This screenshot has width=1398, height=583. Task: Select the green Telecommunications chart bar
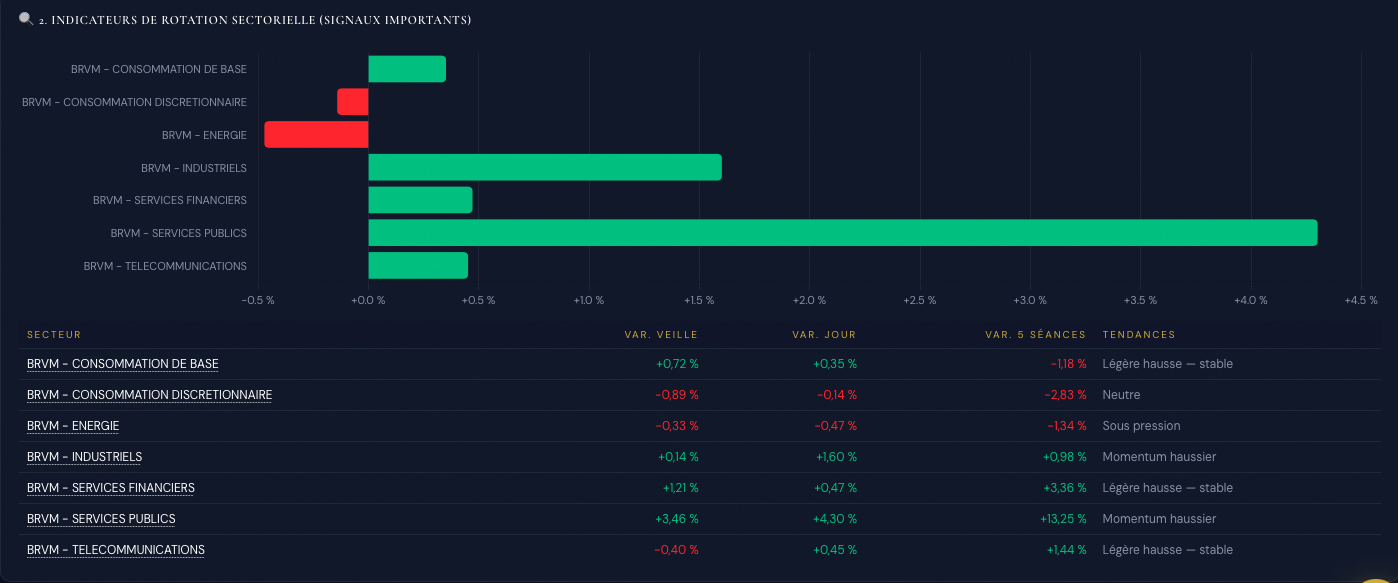pyautogui.click(x=418, y=265)
